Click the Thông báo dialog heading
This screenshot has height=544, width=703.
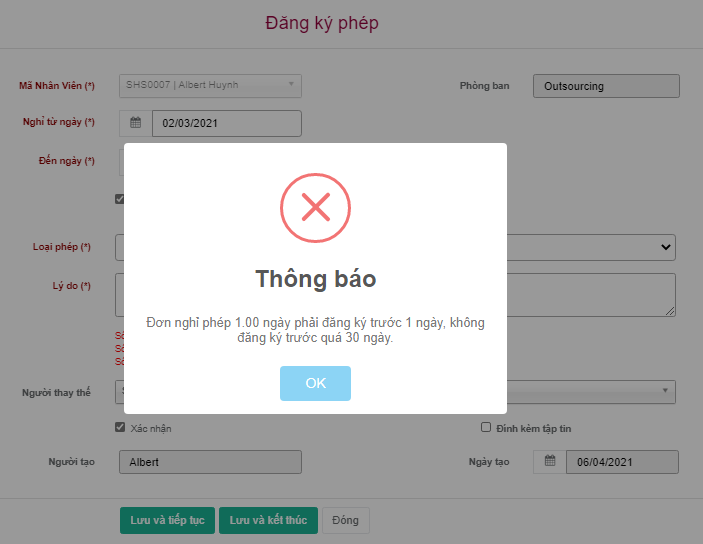[x=315, y=279]
